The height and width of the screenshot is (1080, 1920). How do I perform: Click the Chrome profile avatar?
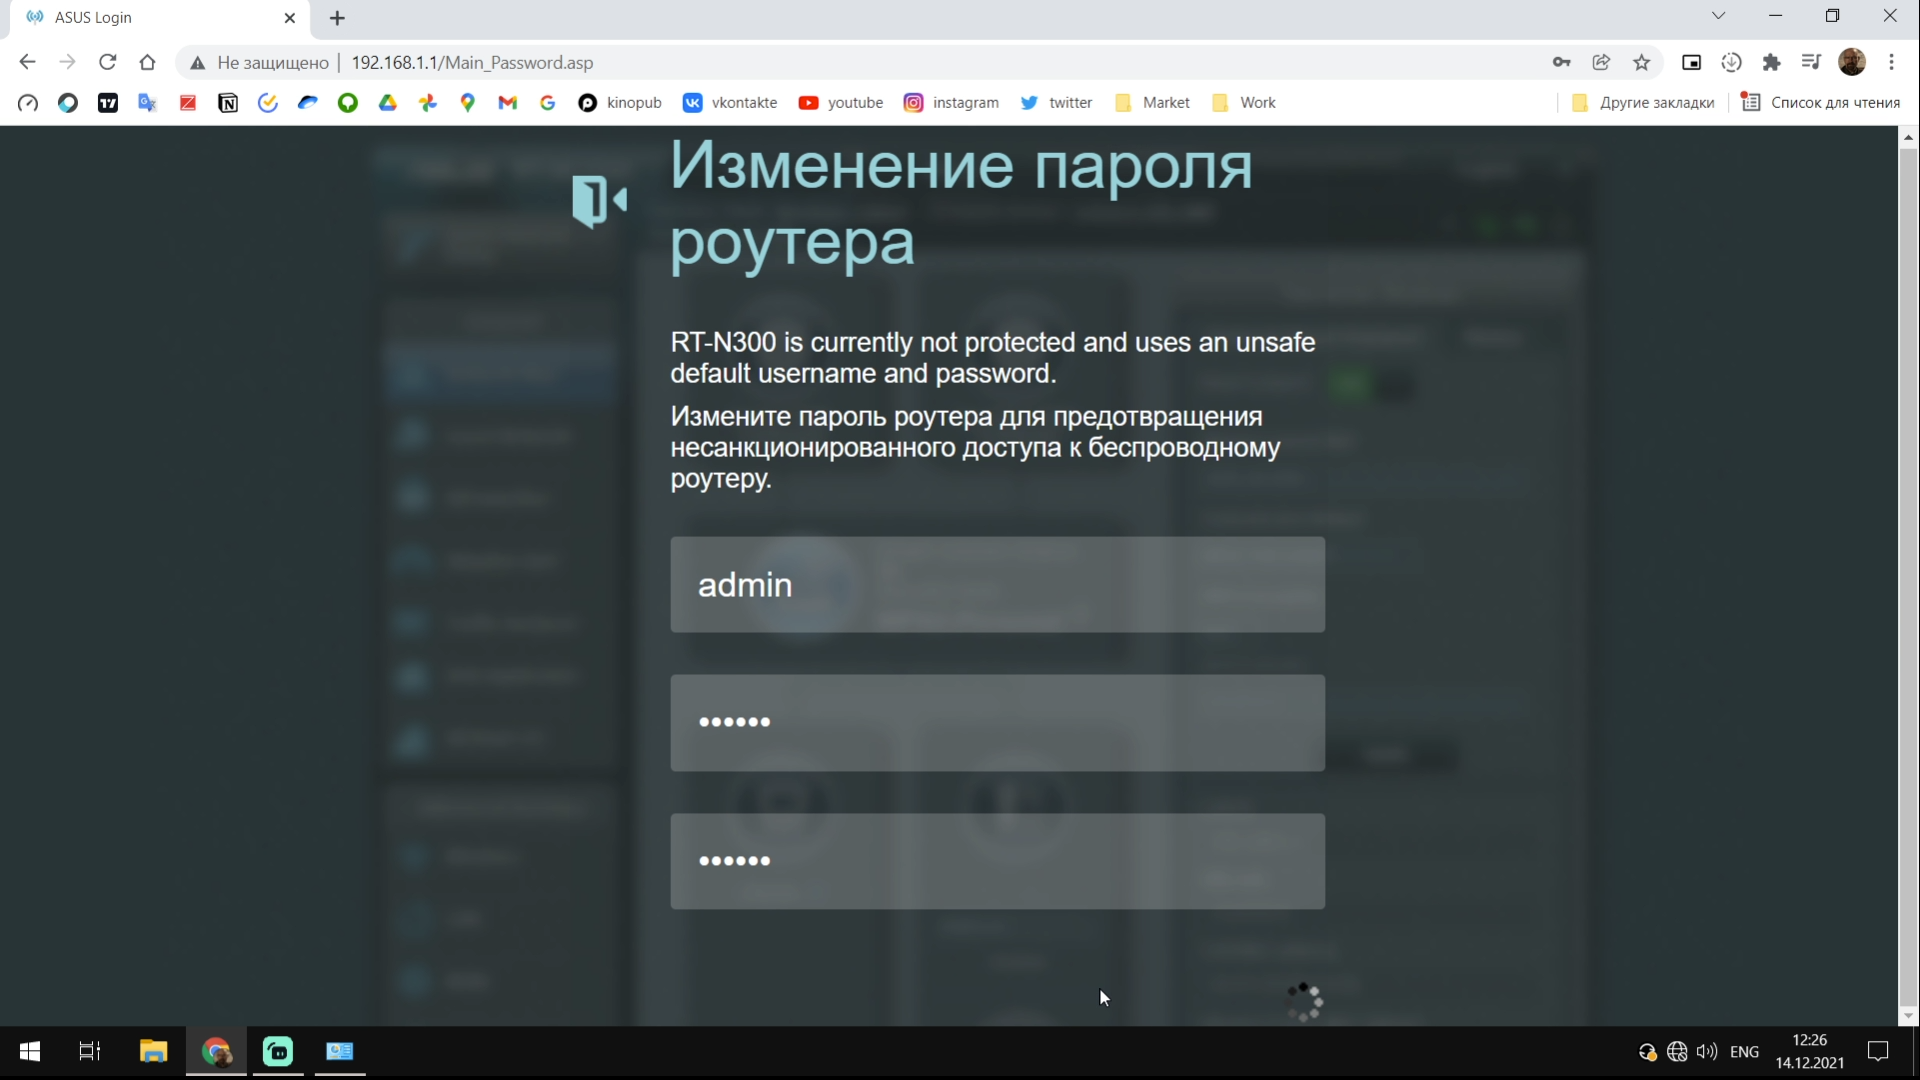(1852, 62)
